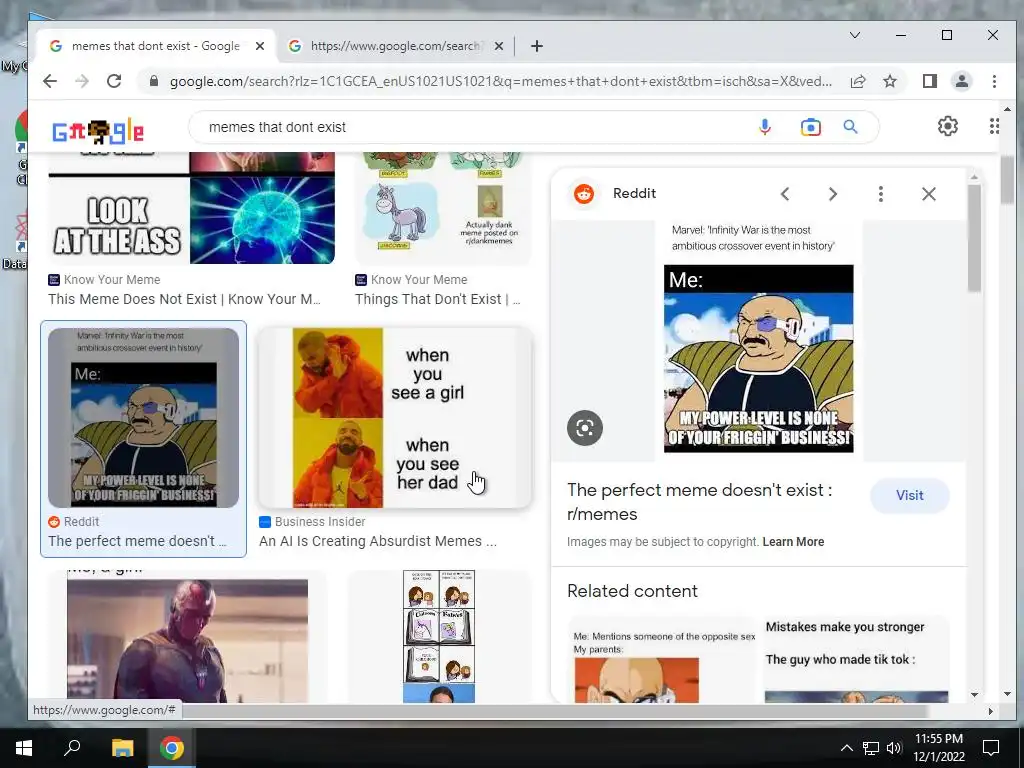The height and width of the screenshot is (768, 1024).
Task: Go back to previous page in Chrome
Action: tap(50, 81)
